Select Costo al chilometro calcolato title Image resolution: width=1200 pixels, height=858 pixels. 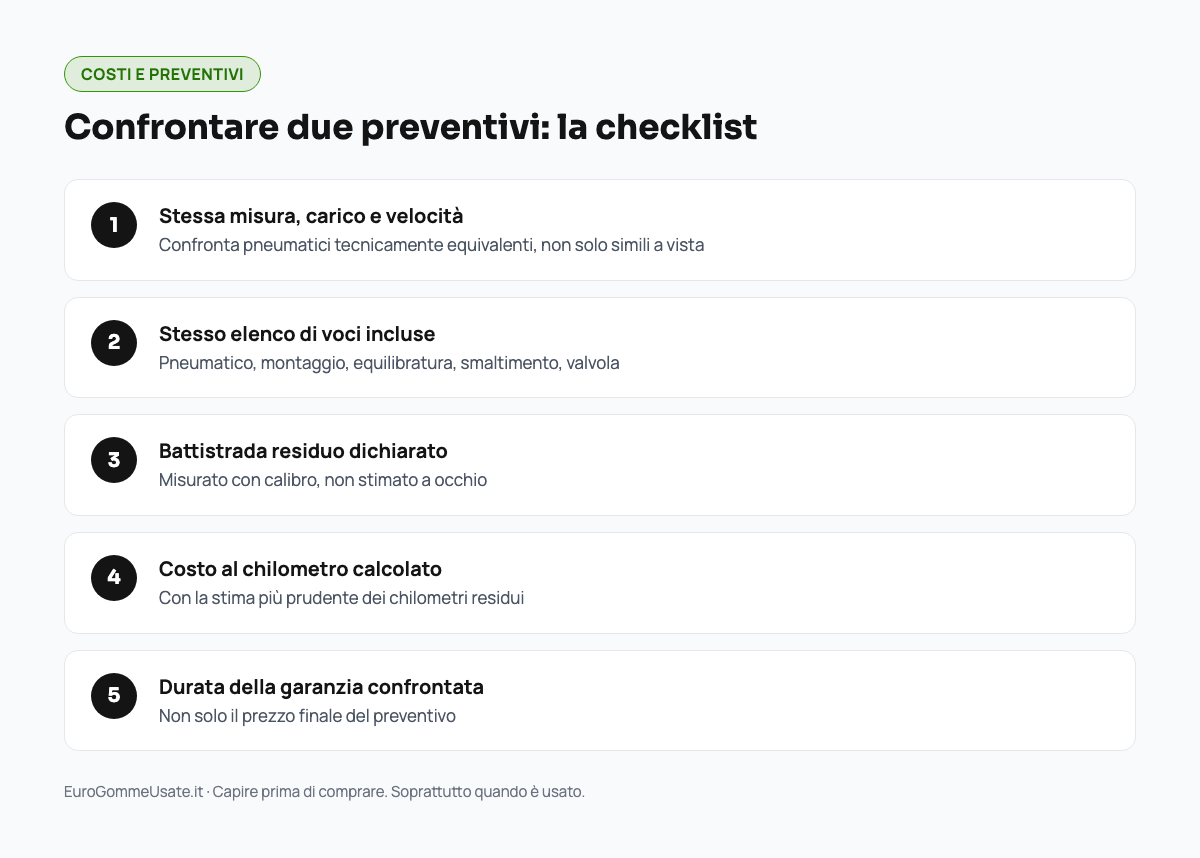pos(300,569)
